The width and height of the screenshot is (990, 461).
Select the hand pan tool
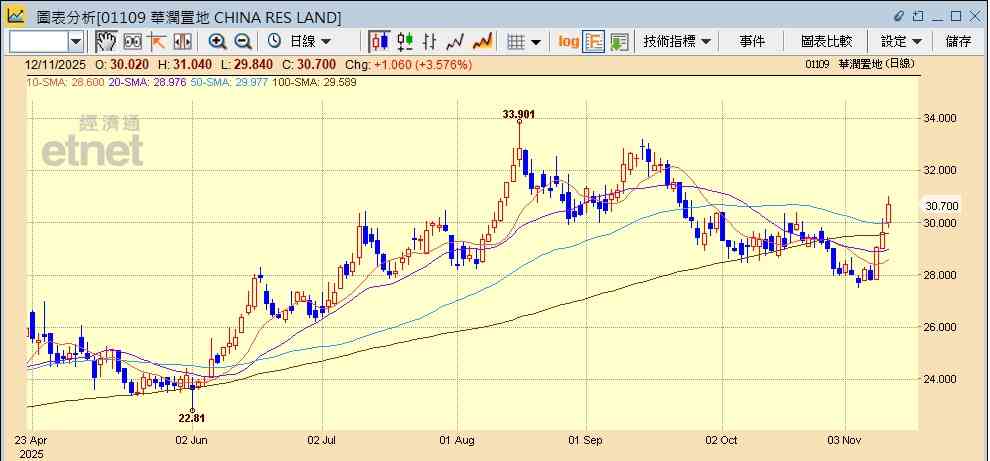pos(107,42)
